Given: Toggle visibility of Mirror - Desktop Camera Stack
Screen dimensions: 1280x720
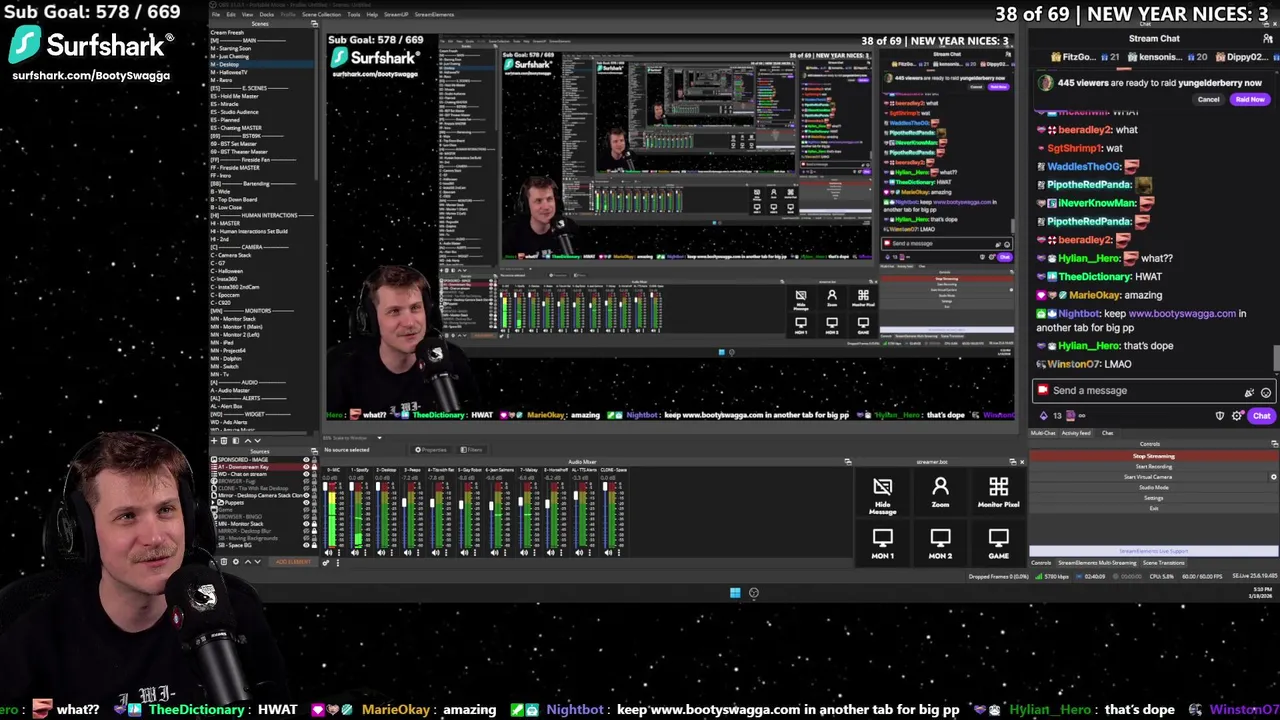Looking at the screenshot, I should coord(306,495).
